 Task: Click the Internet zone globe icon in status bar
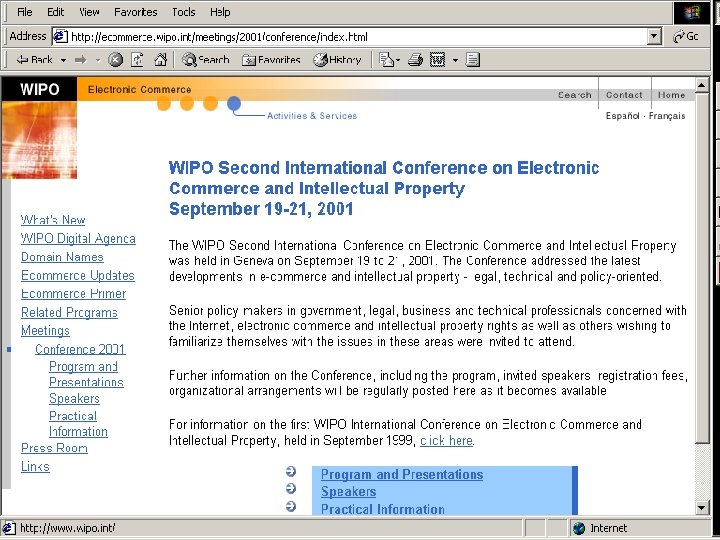579,529
